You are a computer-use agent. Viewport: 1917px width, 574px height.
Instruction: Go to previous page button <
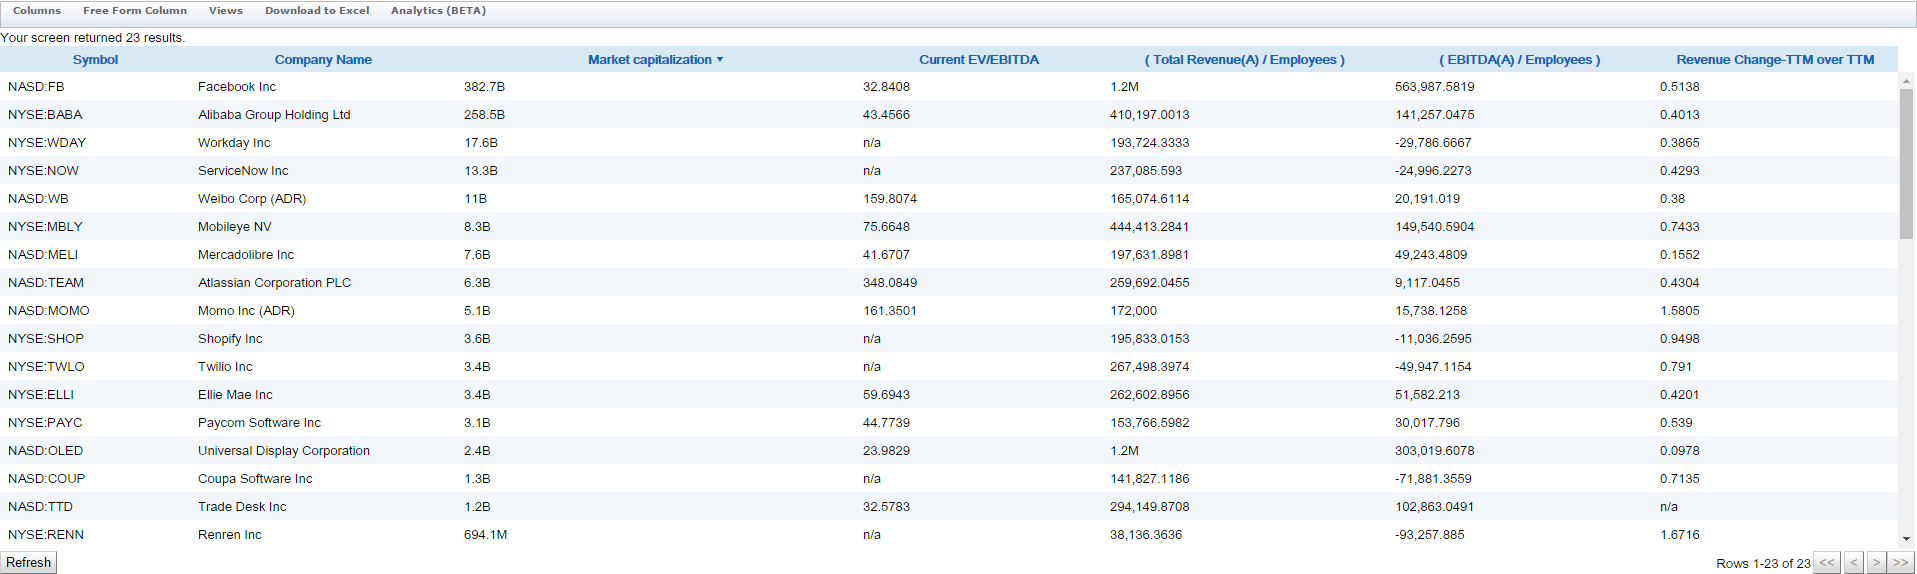[1854, 563]
